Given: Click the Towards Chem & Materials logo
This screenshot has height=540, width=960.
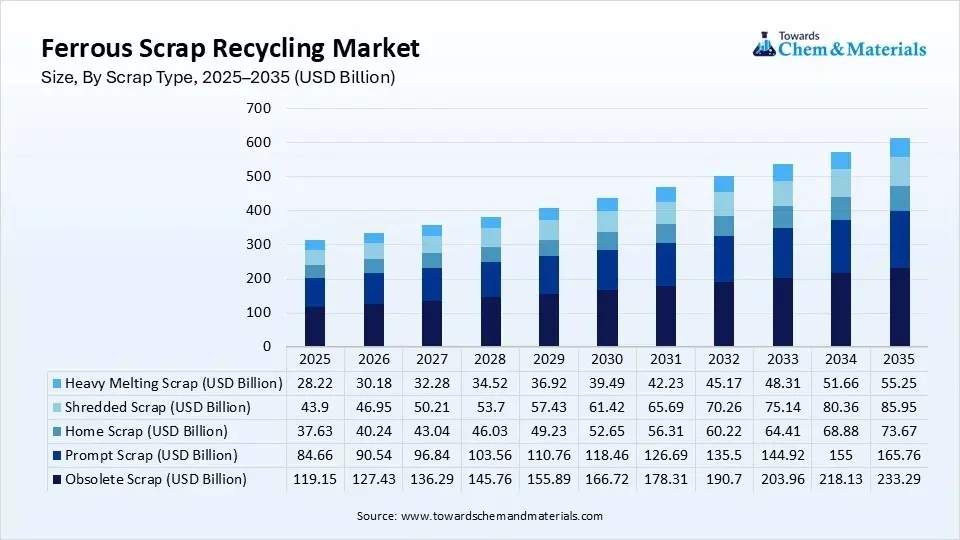Looking at the screenshot, I should click(x=839, y=44).
